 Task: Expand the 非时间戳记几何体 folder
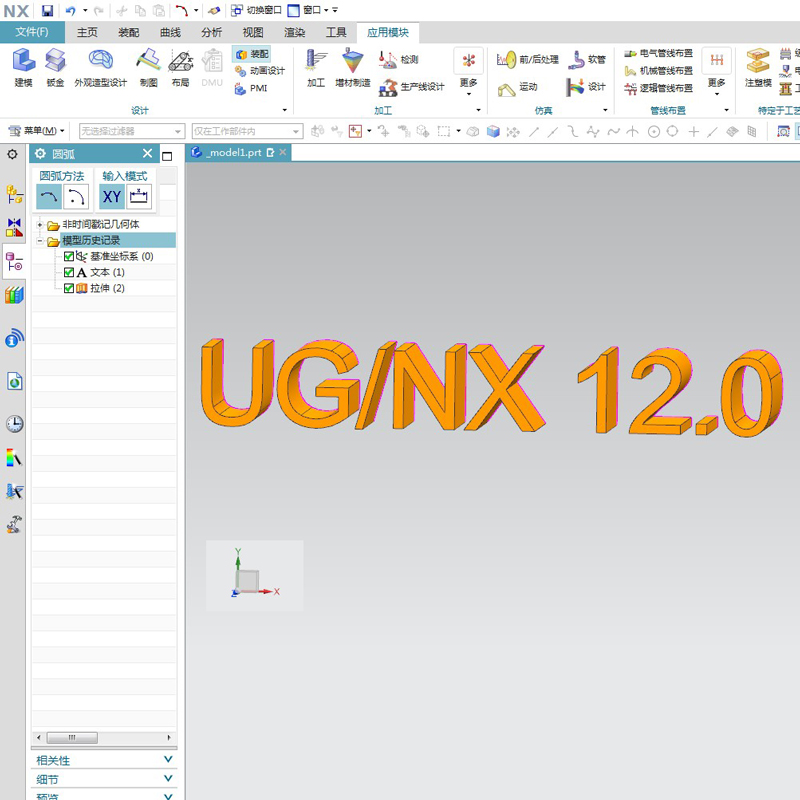coord(40,224)
